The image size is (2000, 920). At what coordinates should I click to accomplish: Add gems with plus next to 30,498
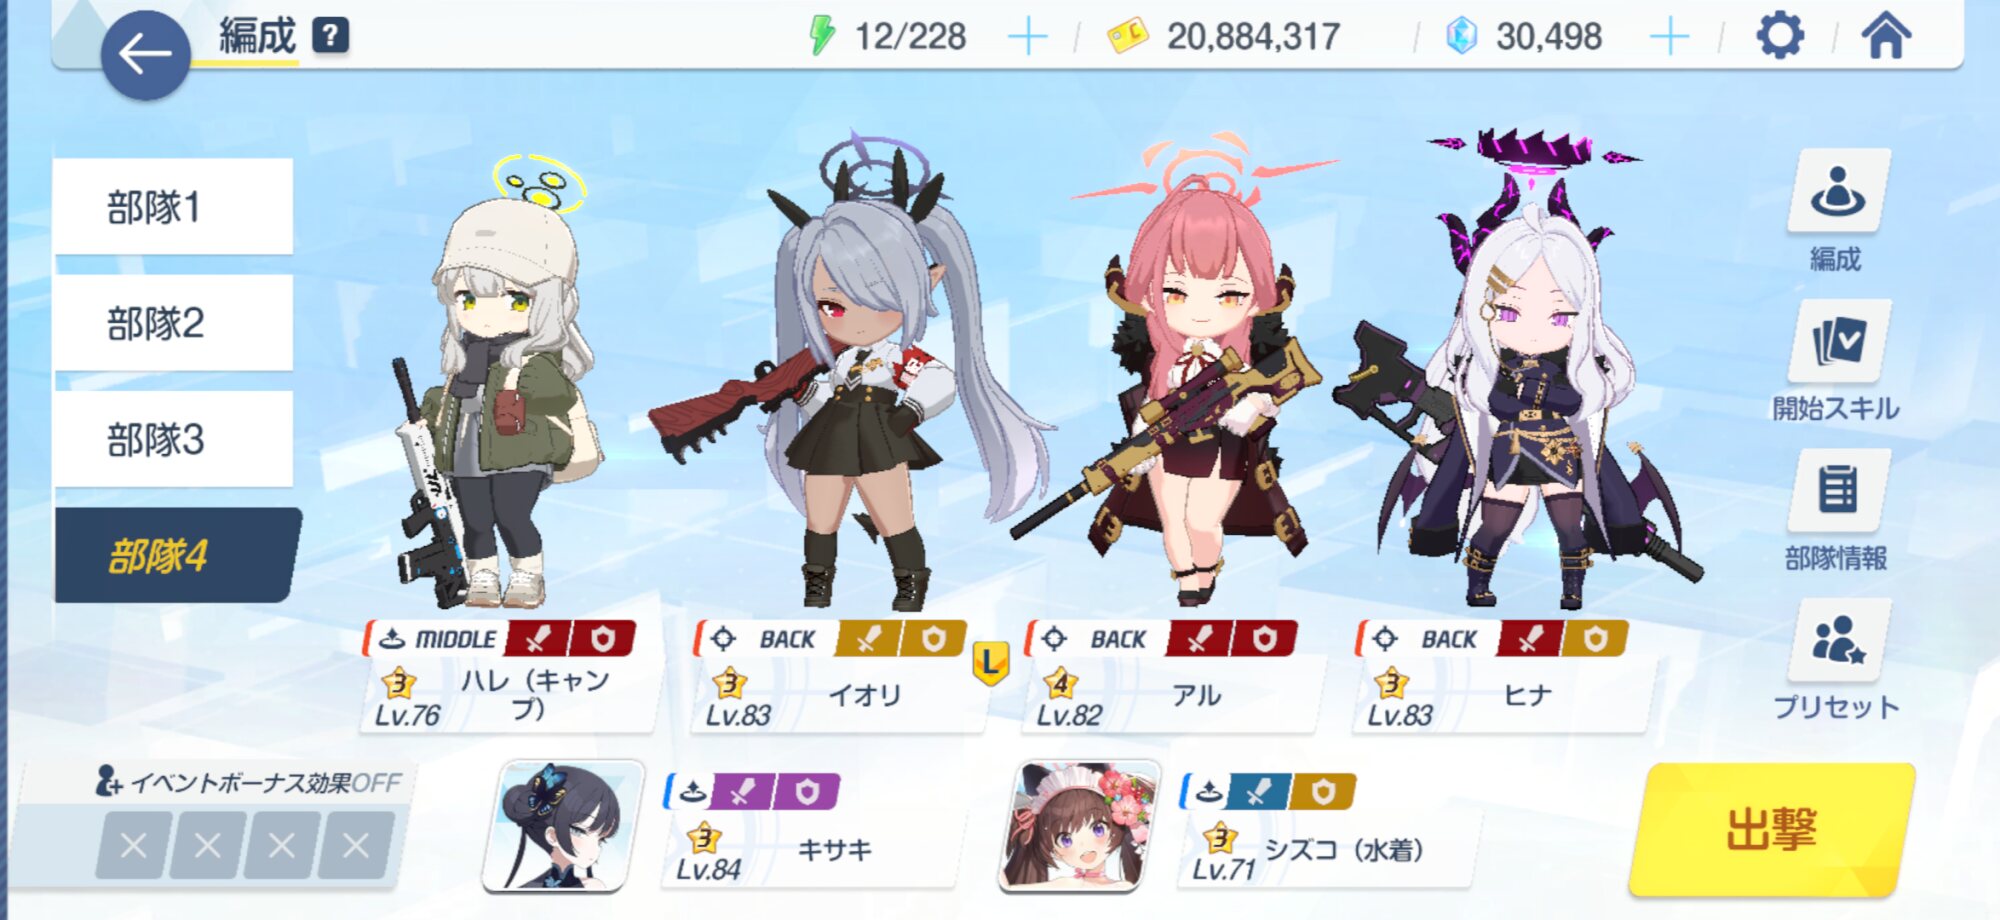click(1669, 37)
